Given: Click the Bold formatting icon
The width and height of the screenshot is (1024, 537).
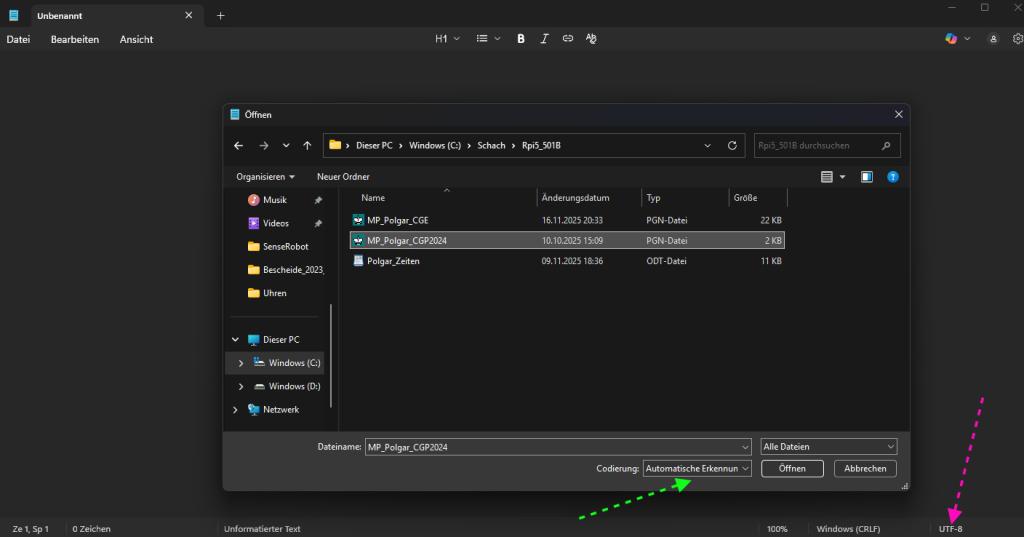Looking at the screenshot, I should 521,39.
